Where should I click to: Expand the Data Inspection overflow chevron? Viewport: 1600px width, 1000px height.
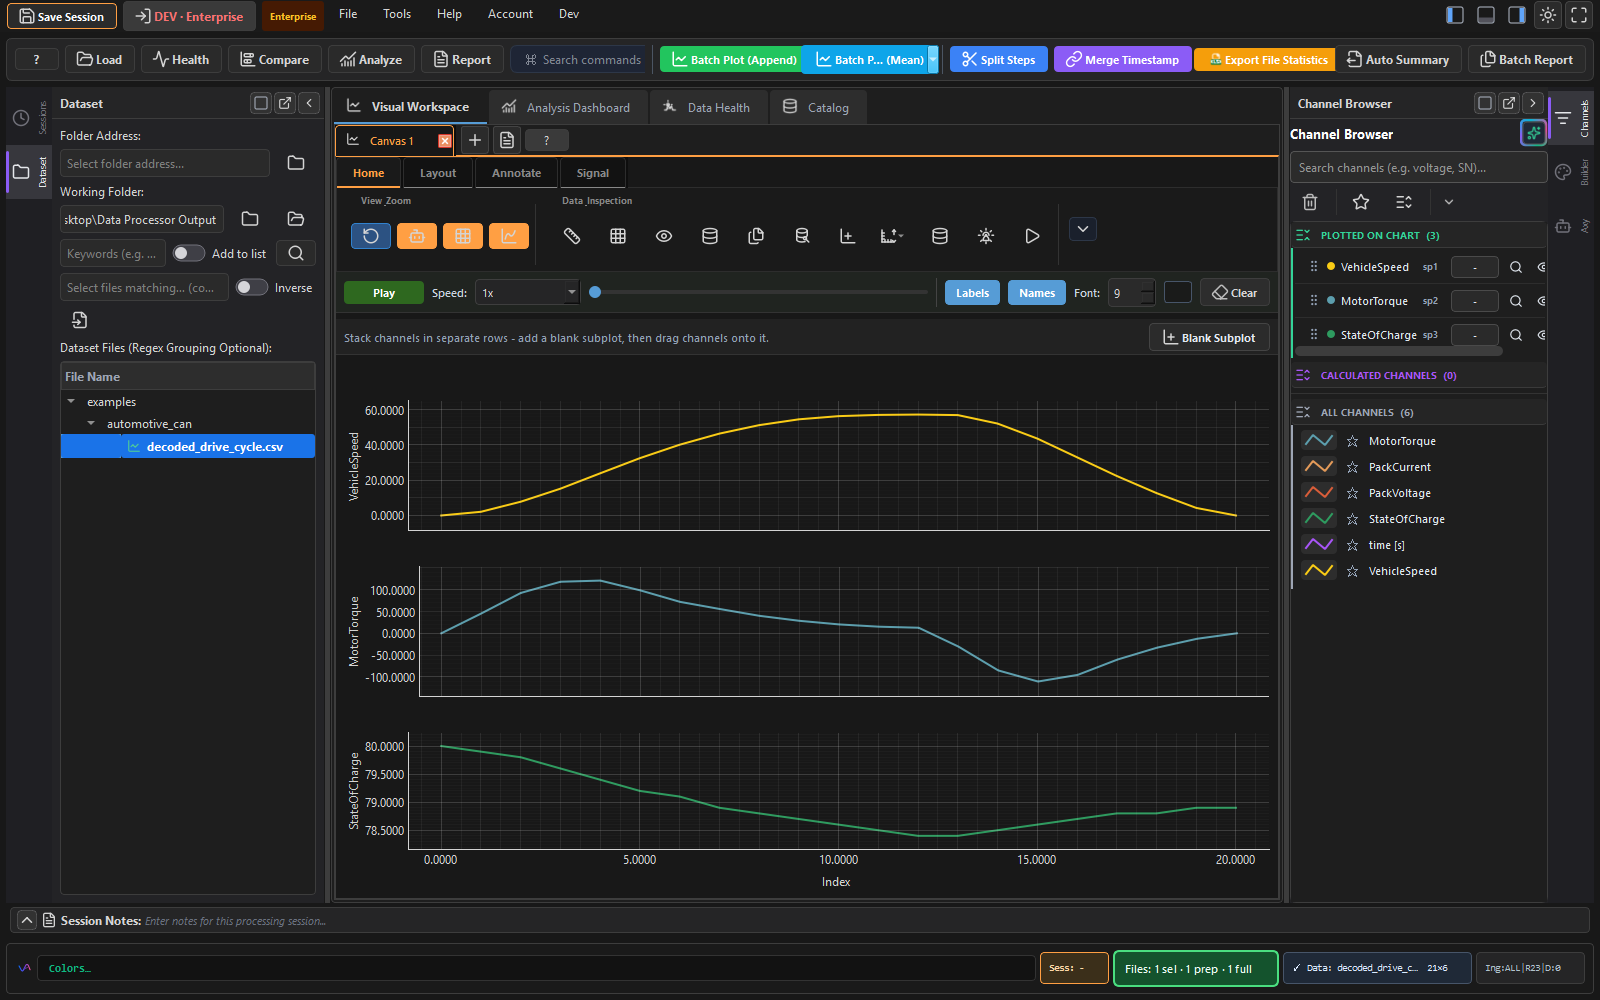point(1082,229)
